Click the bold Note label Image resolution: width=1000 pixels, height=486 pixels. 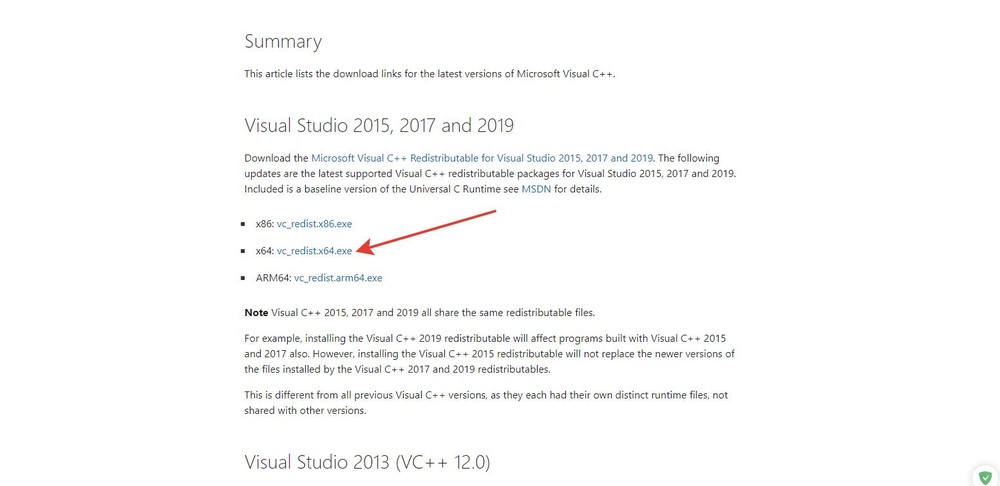(256, 313)
